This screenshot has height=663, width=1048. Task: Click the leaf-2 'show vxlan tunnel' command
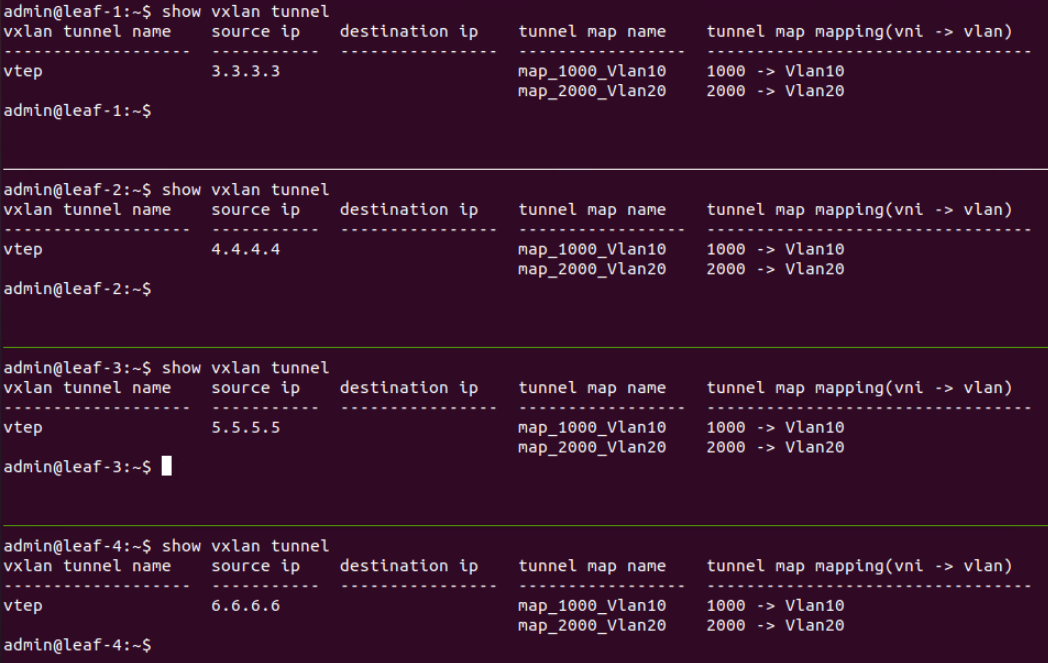[x=245, y=190]
